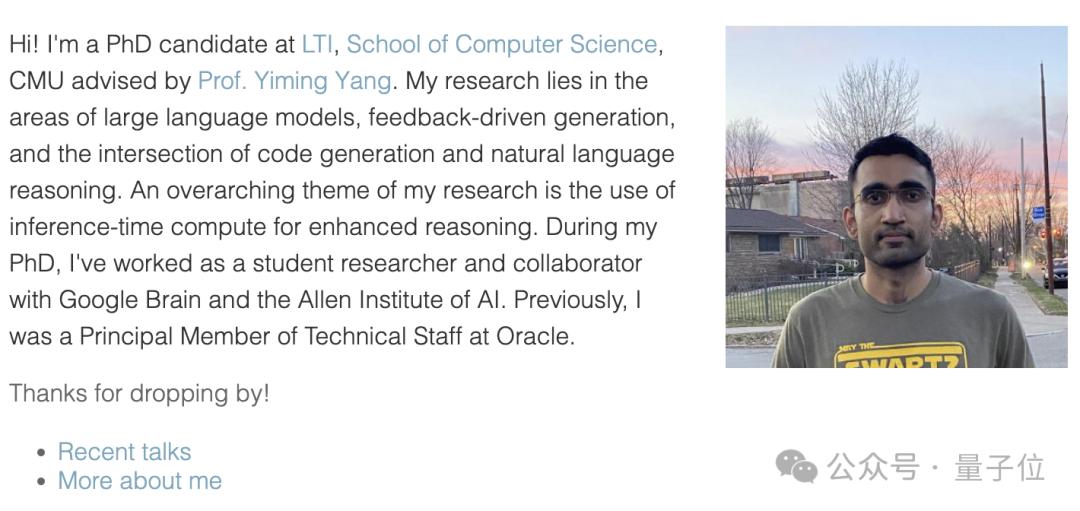The width and height of the screenshot is (1080, 511).
Task: Click the bullet point before Recent talks
Action: (x=41, y=453)
